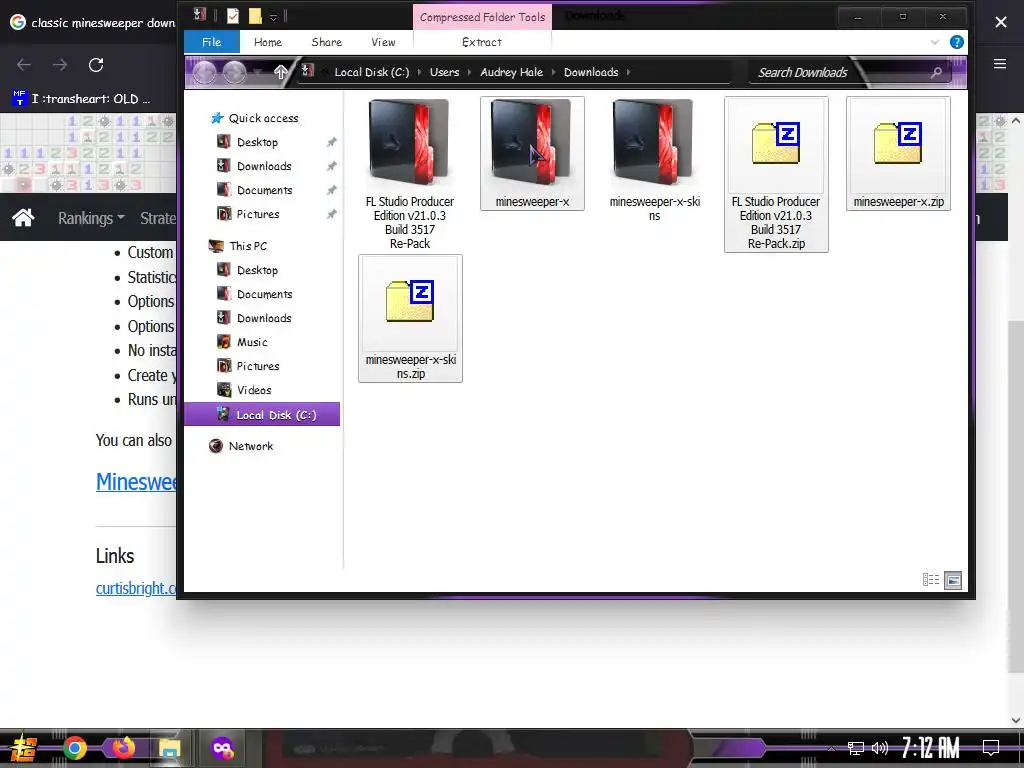The image size is (1024, 768).
Task: Open Music folder in navigation pane
Action: tap(252, 342)
